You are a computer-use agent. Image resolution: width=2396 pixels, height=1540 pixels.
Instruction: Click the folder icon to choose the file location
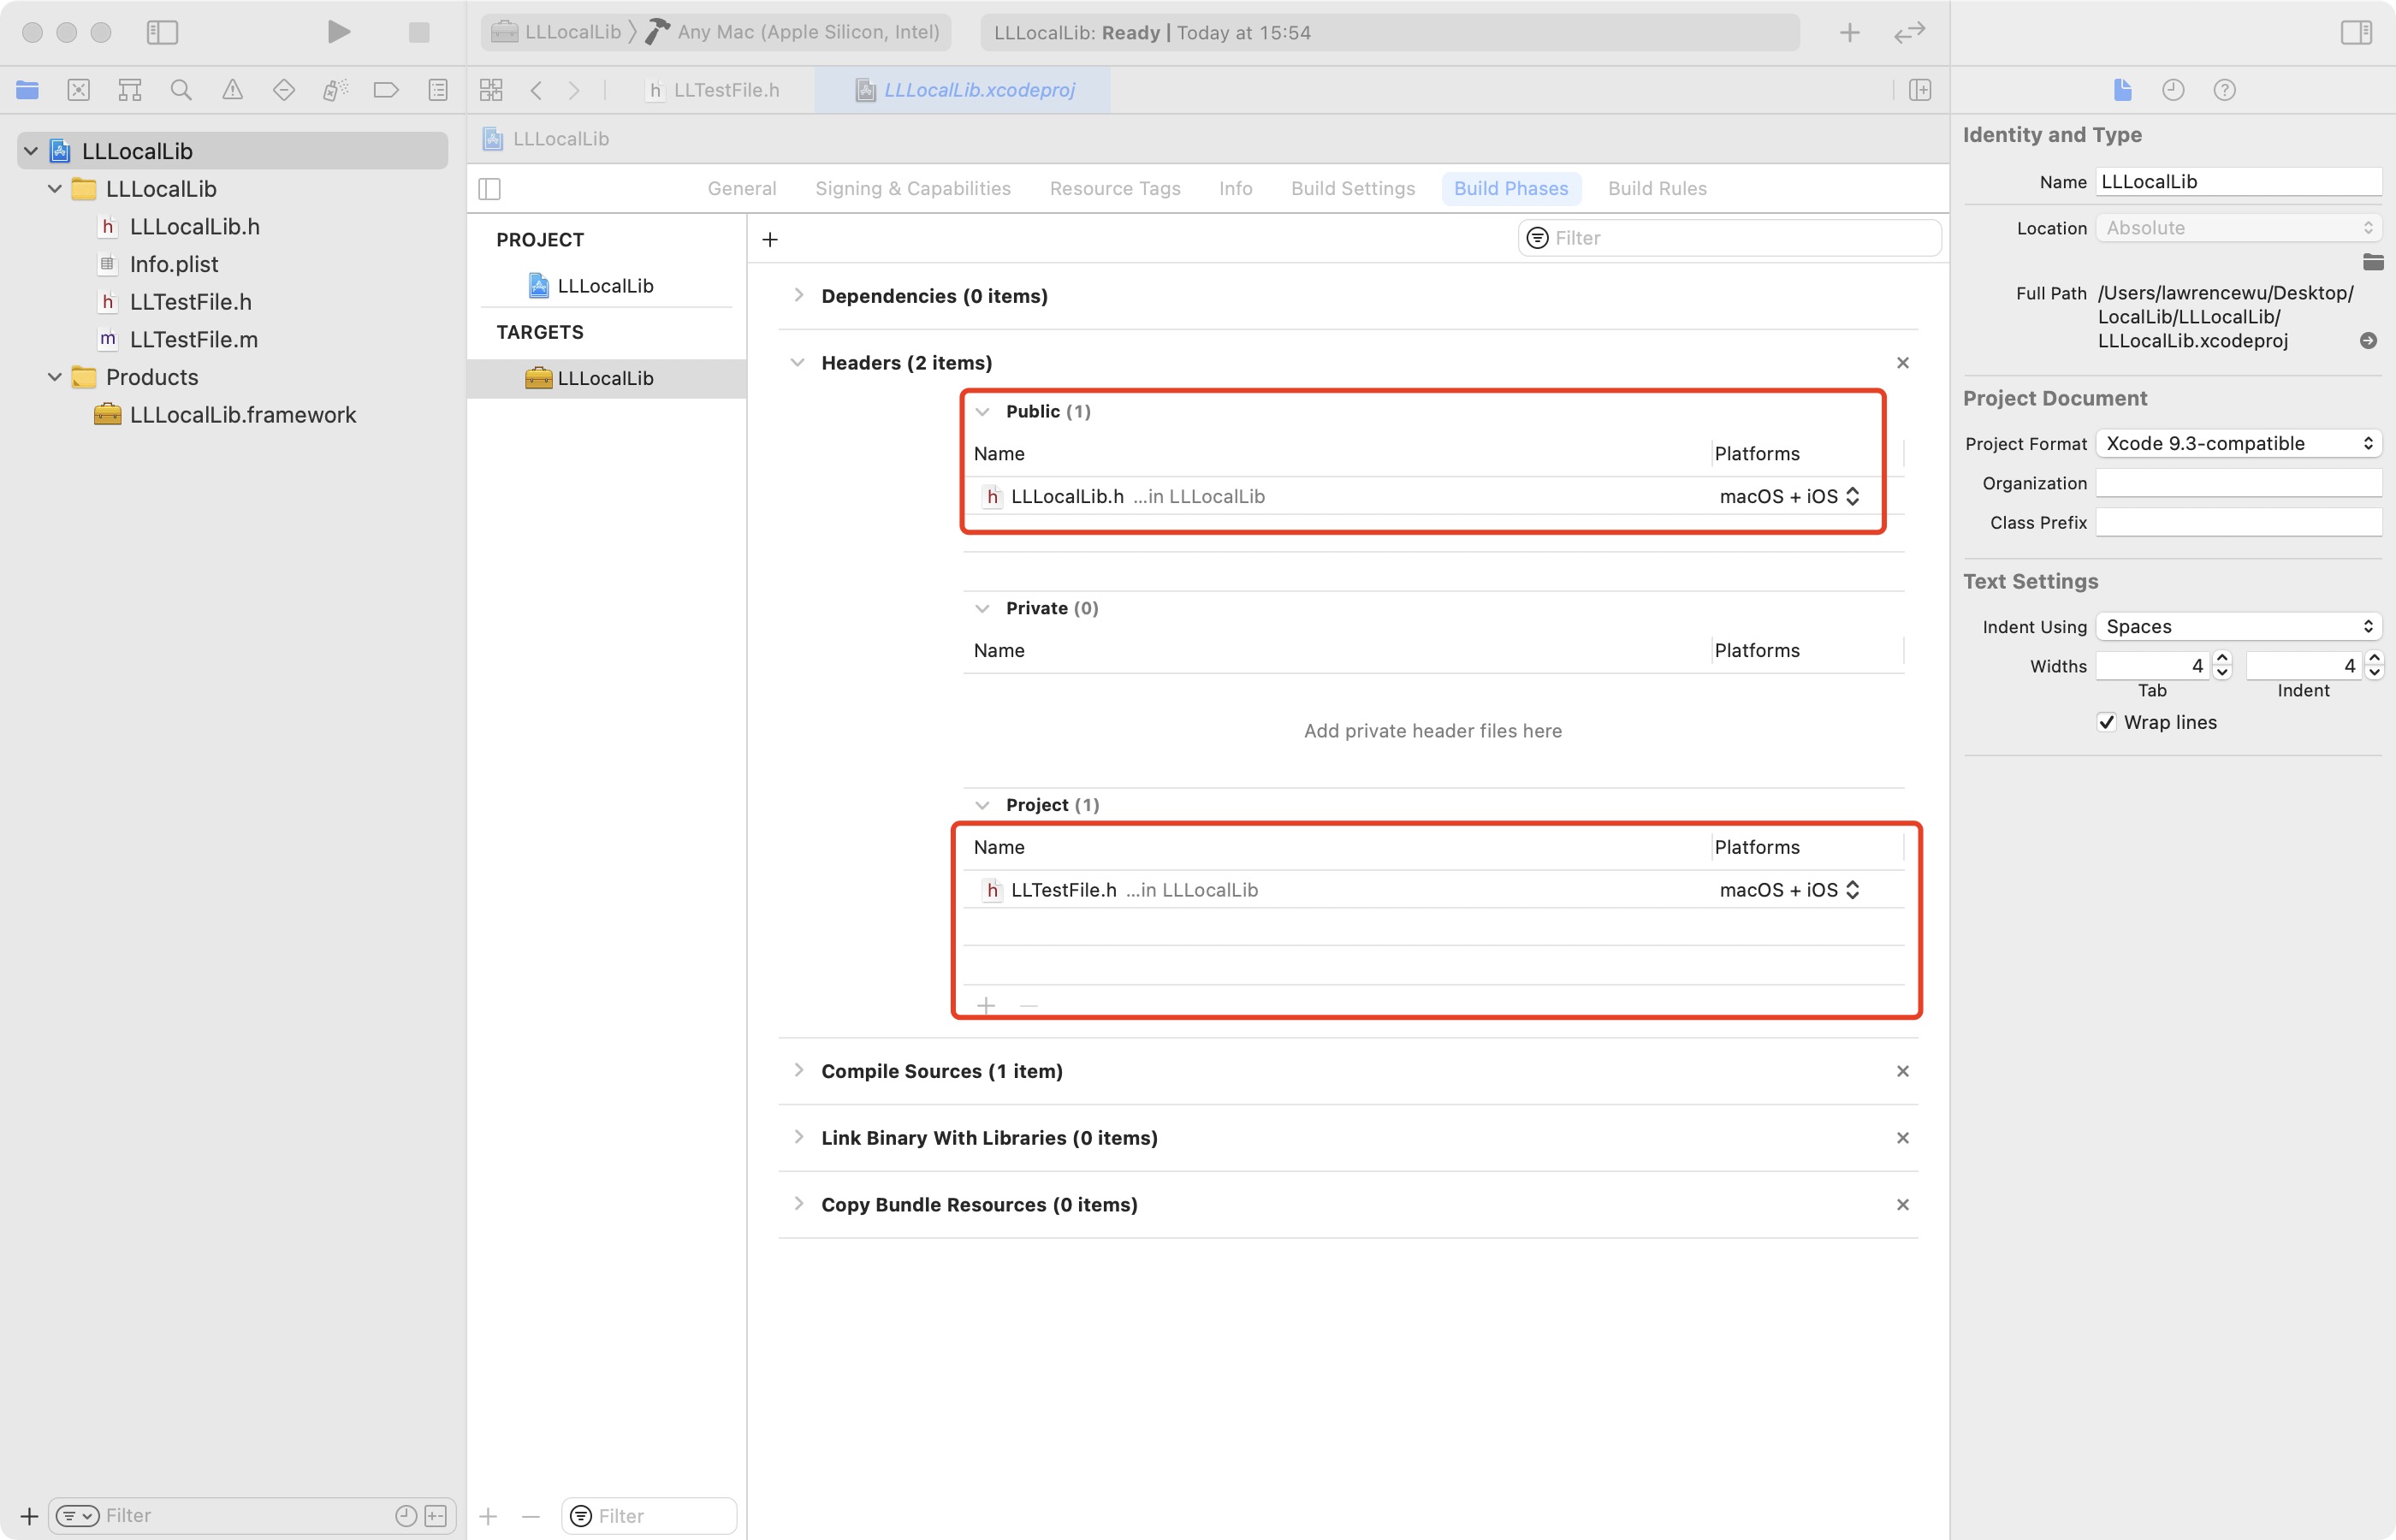tap(2372, 262)
